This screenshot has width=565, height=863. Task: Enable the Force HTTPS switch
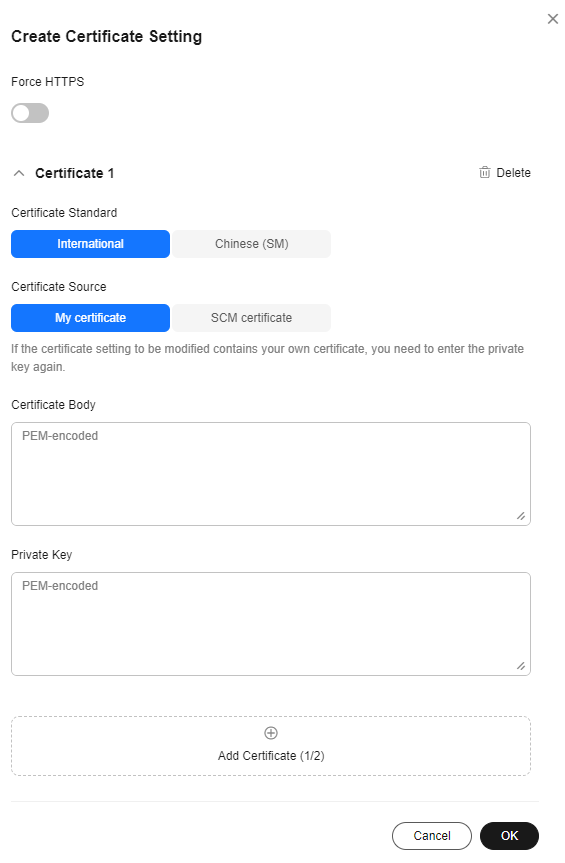30,113
